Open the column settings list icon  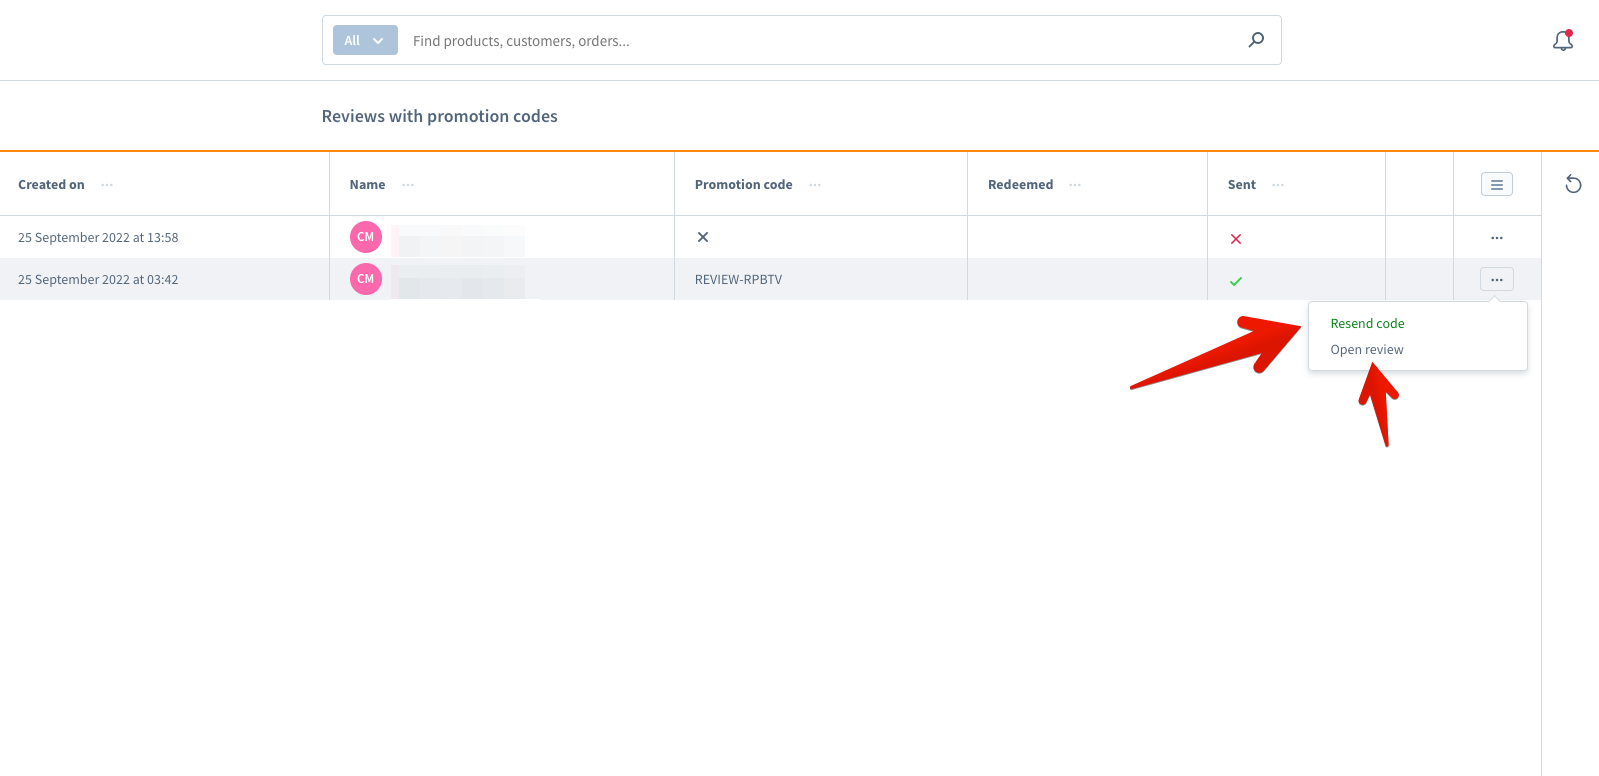click(1497, 184)
